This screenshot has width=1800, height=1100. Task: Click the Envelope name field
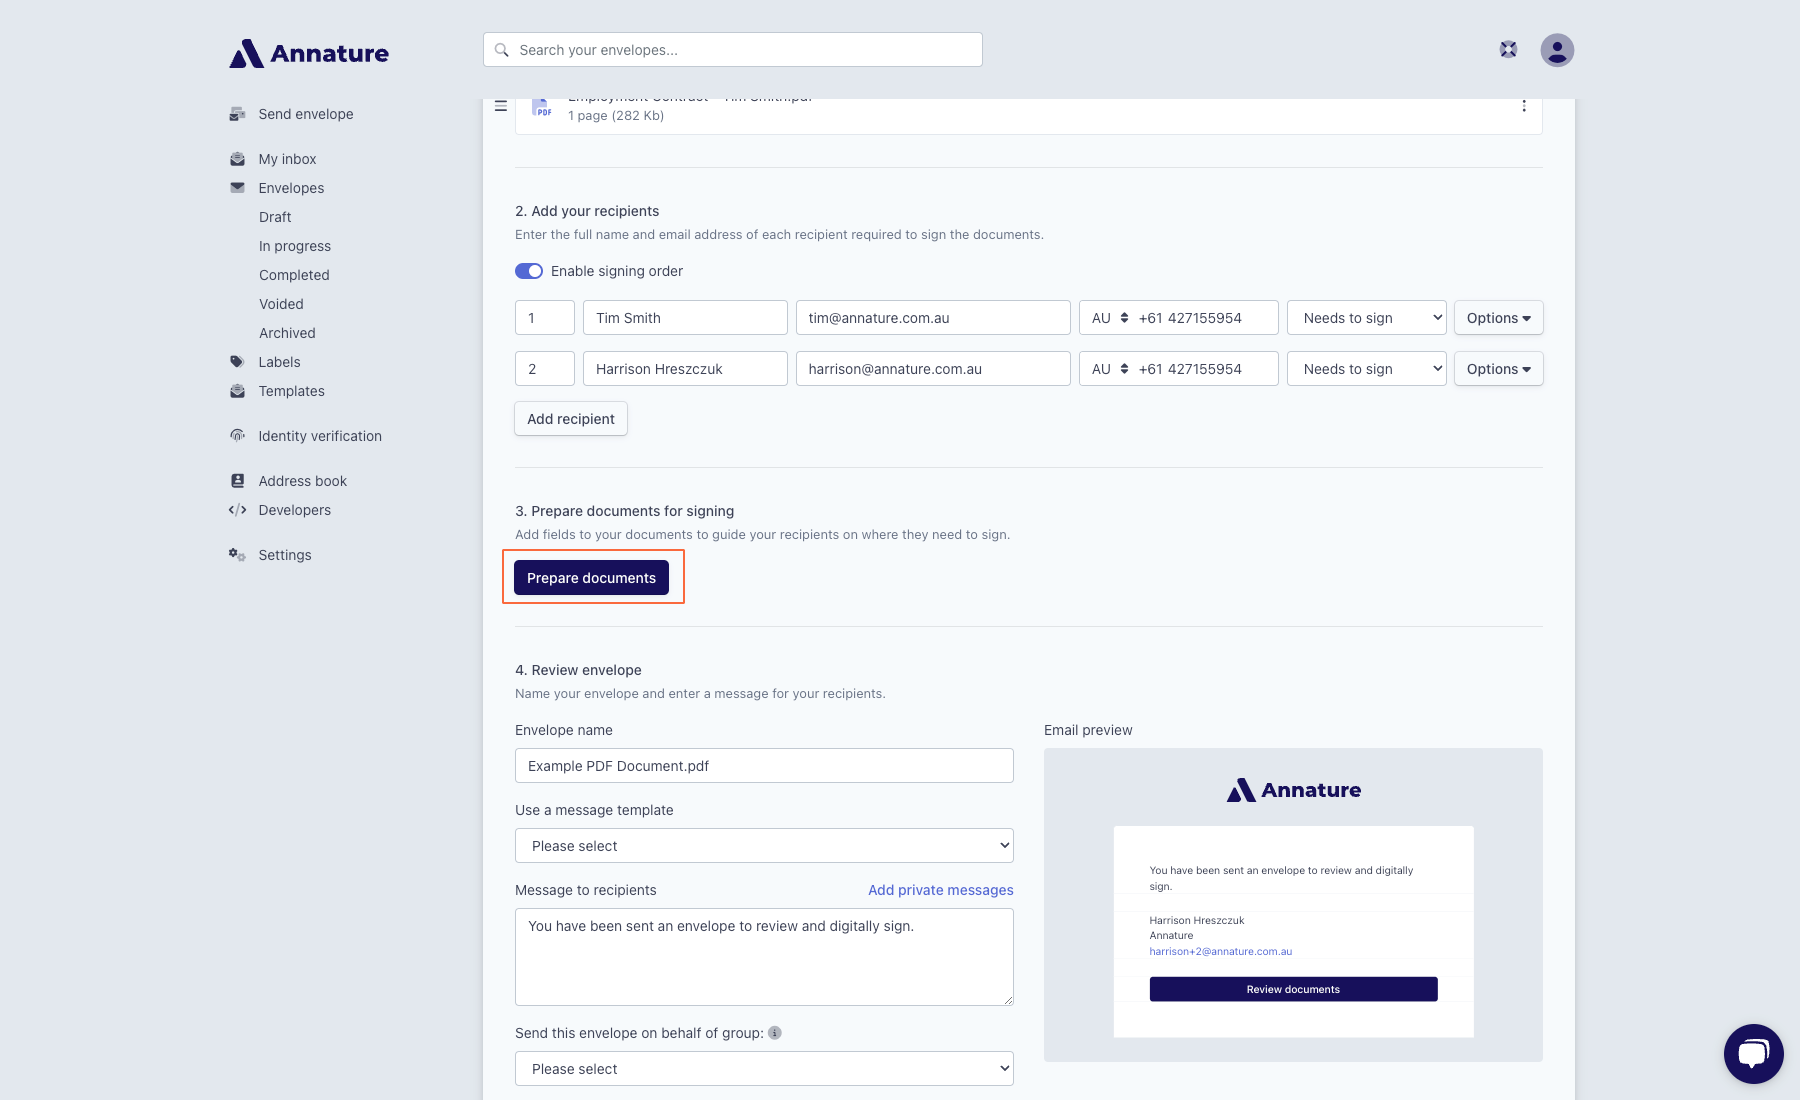(764, 766)
